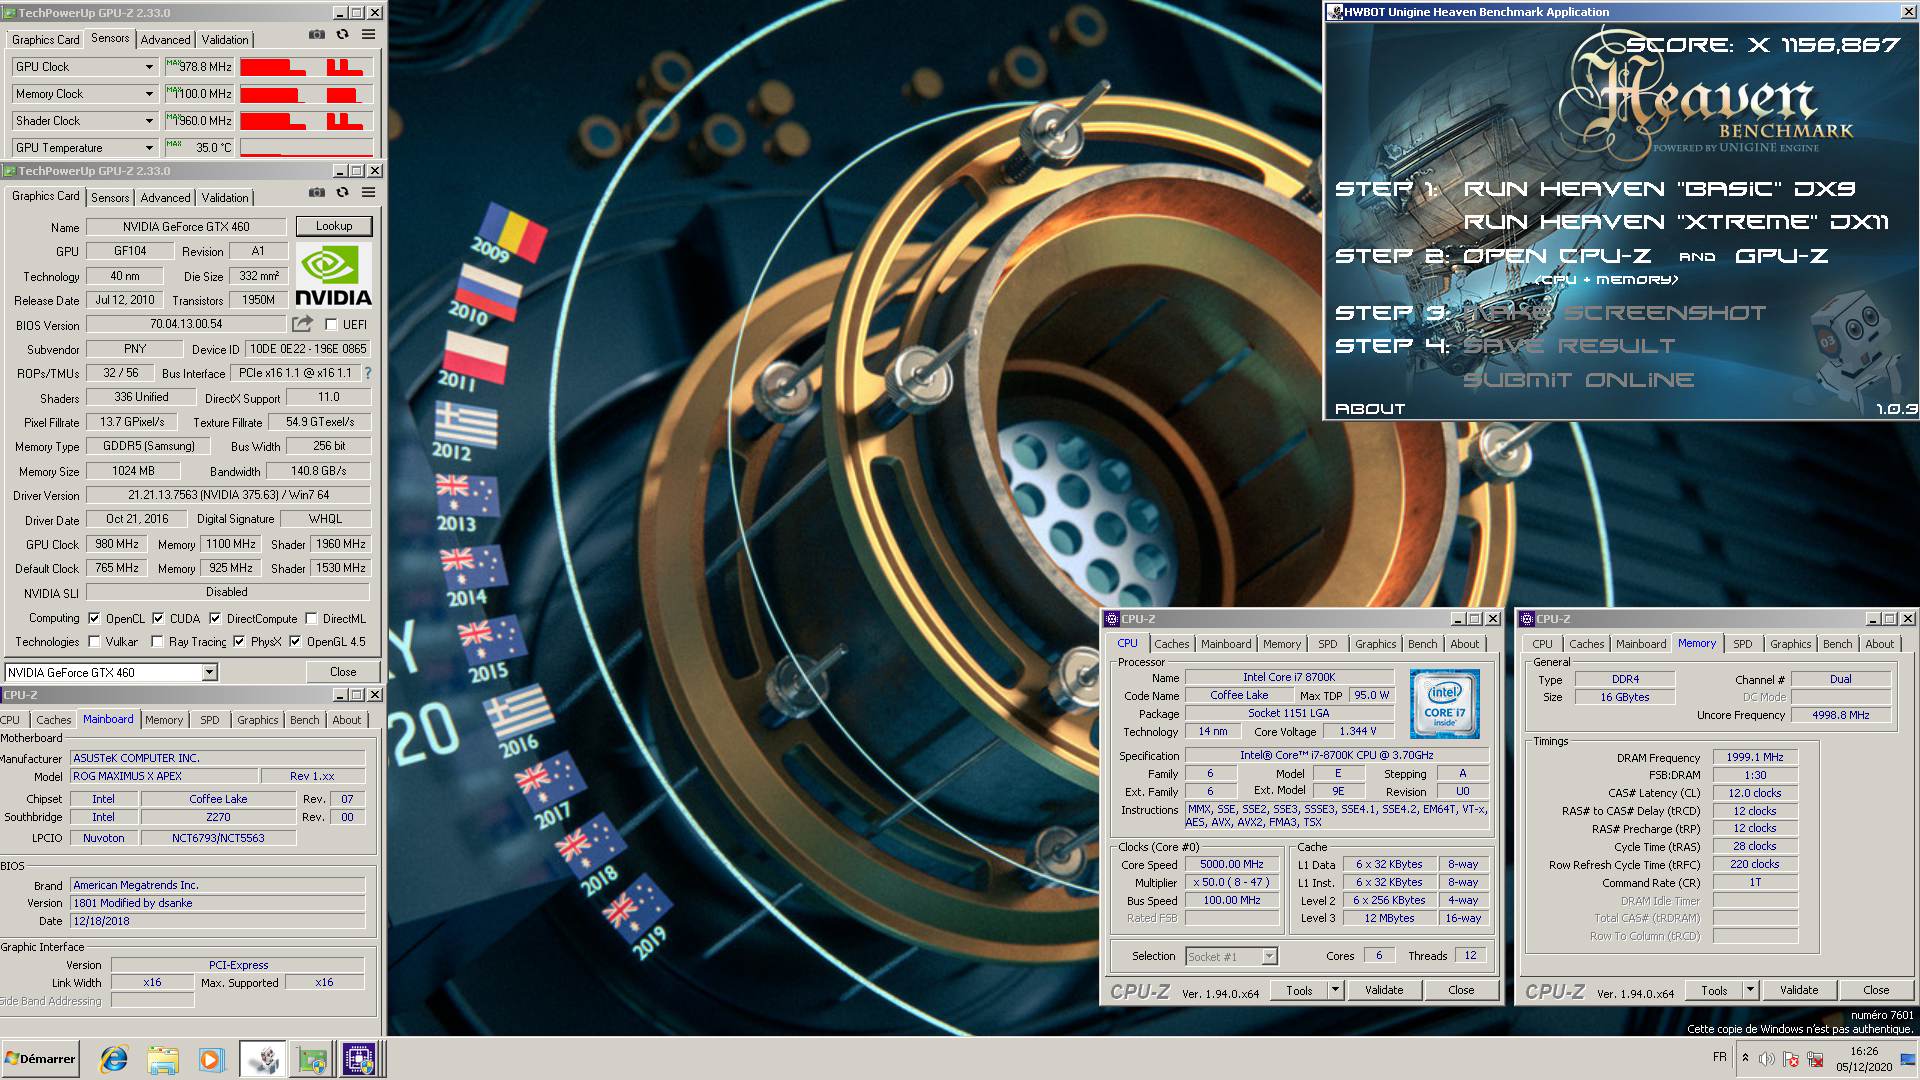Click the camera screenshot icon in GPU-Z Sensors window
Screen dimensions: 1920x1080
317,34
